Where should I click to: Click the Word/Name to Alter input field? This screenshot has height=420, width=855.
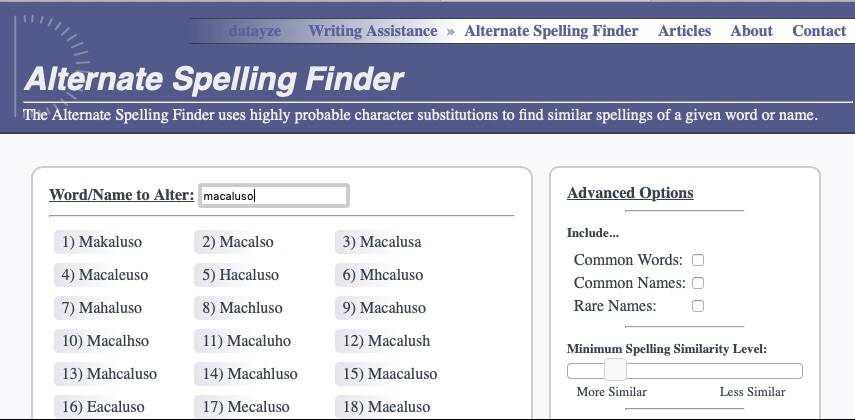[x=274, y=196]
